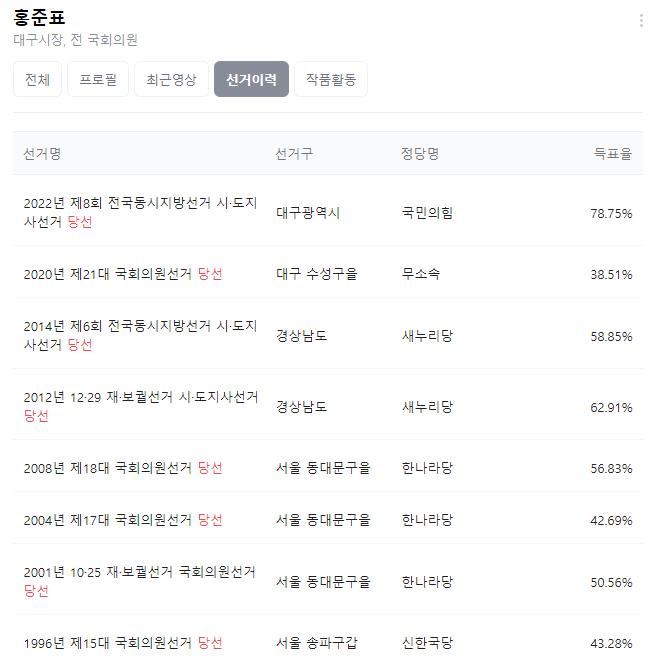Select the 최근영상 tab
The height and width of the screenshot is (663, 660).
coord(171,79)
